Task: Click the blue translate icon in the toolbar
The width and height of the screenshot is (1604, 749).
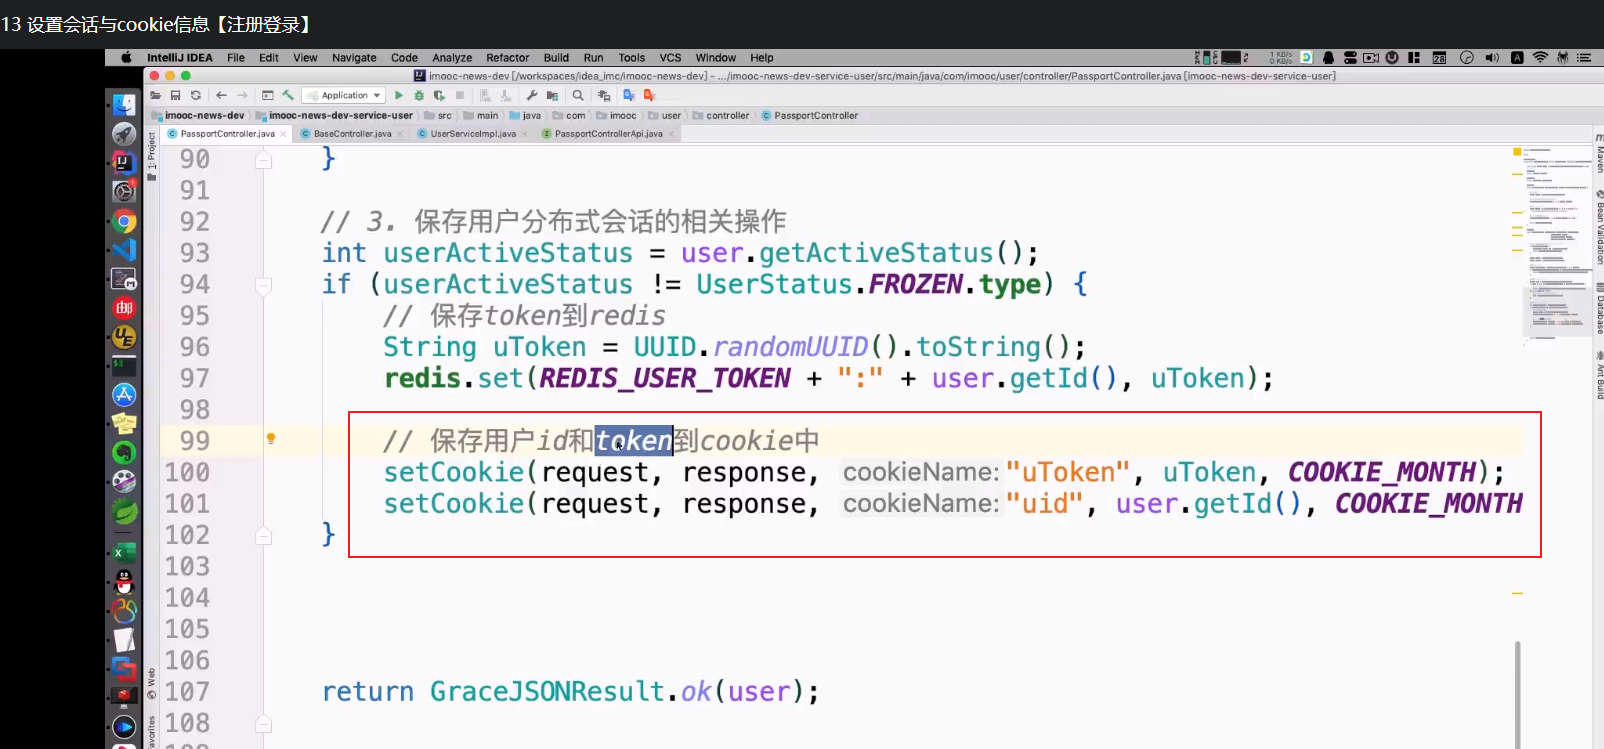Action: click(629, 95)
